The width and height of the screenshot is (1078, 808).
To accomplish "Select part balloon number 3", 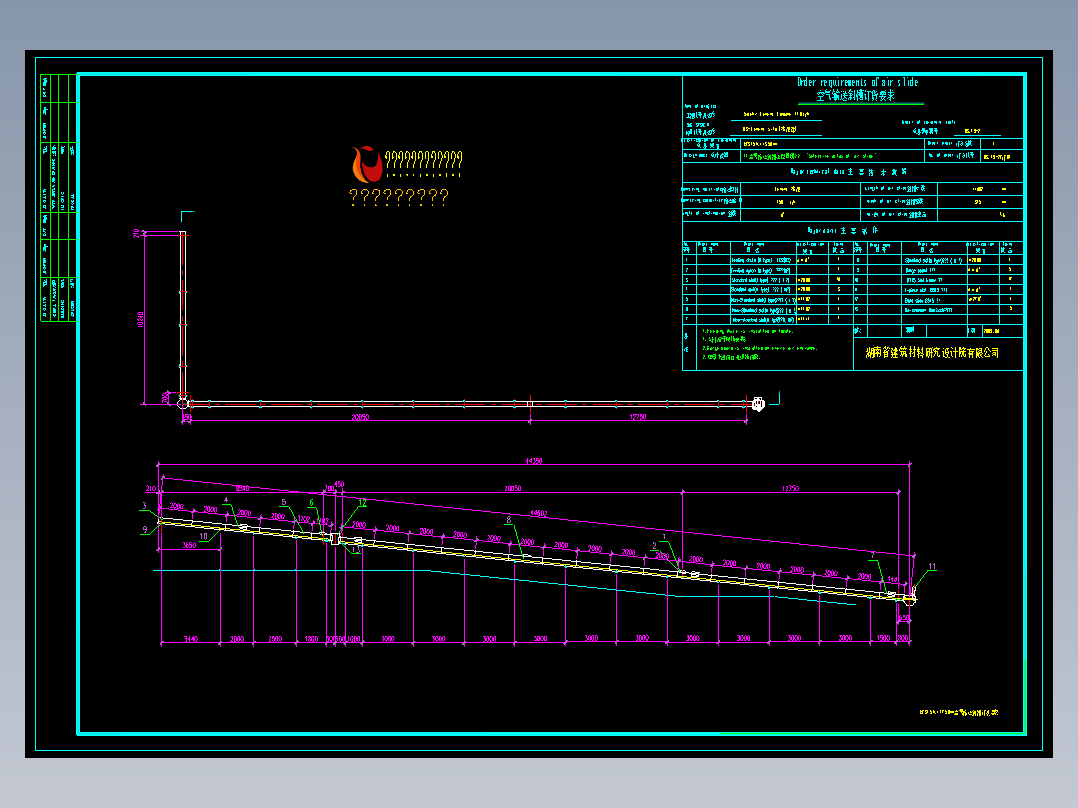I will point(144,505).
